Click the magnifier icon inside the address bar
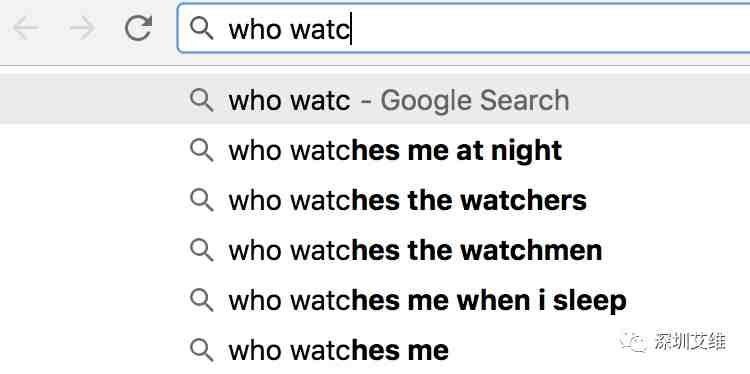The height and width of the screenshot is (374, 750). pyautogui.click(x=201, y=28)
